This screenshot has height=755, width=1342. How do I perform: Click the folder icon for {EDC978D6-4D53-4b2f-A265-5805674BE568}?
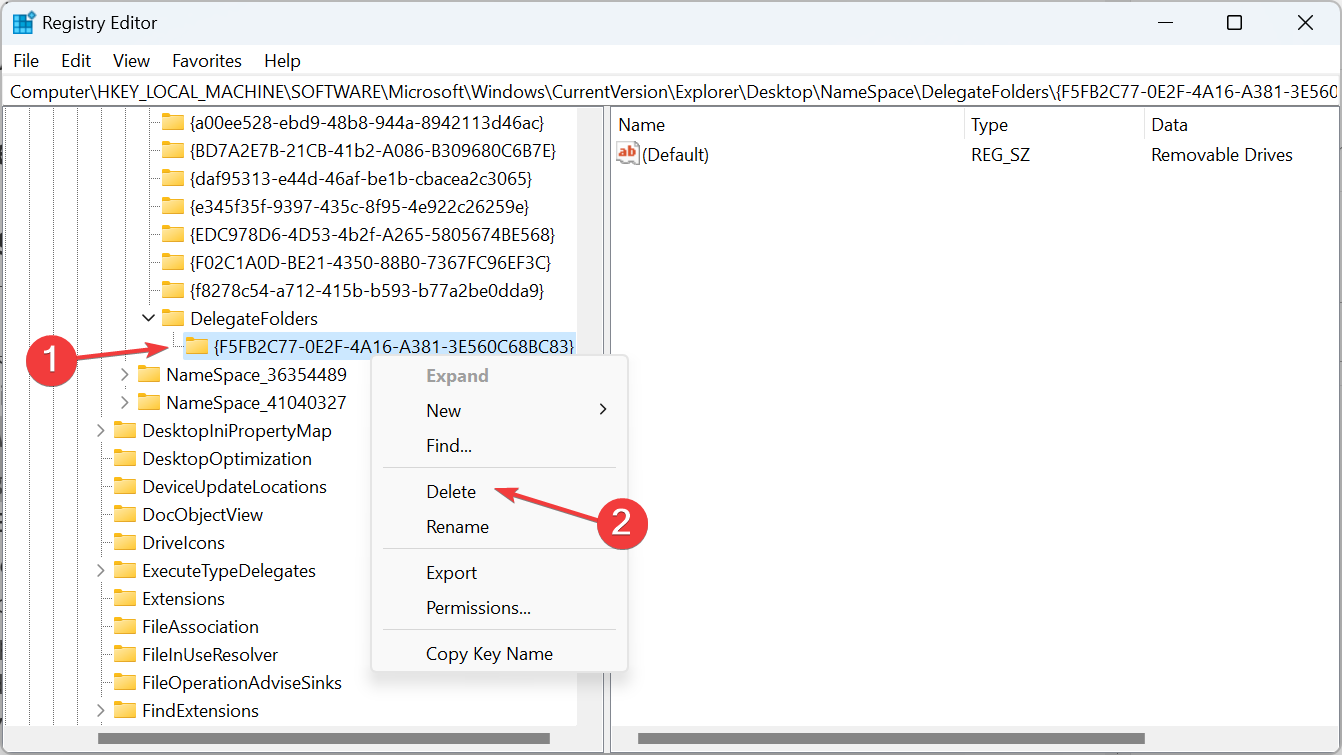(173, 235)
